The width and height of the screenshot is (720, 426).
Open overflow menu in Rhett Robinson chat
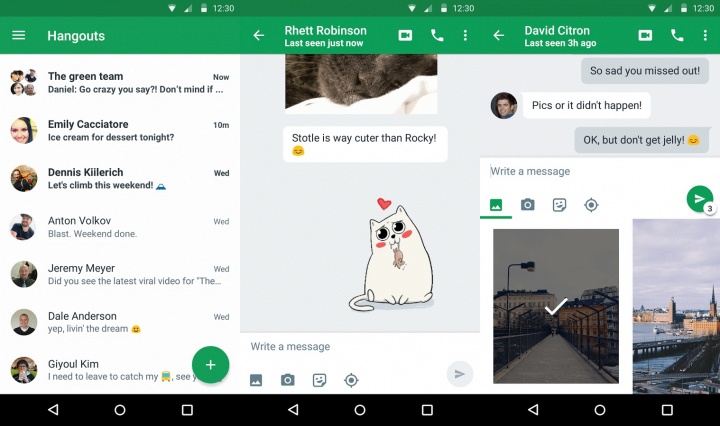tap(465, 35)
